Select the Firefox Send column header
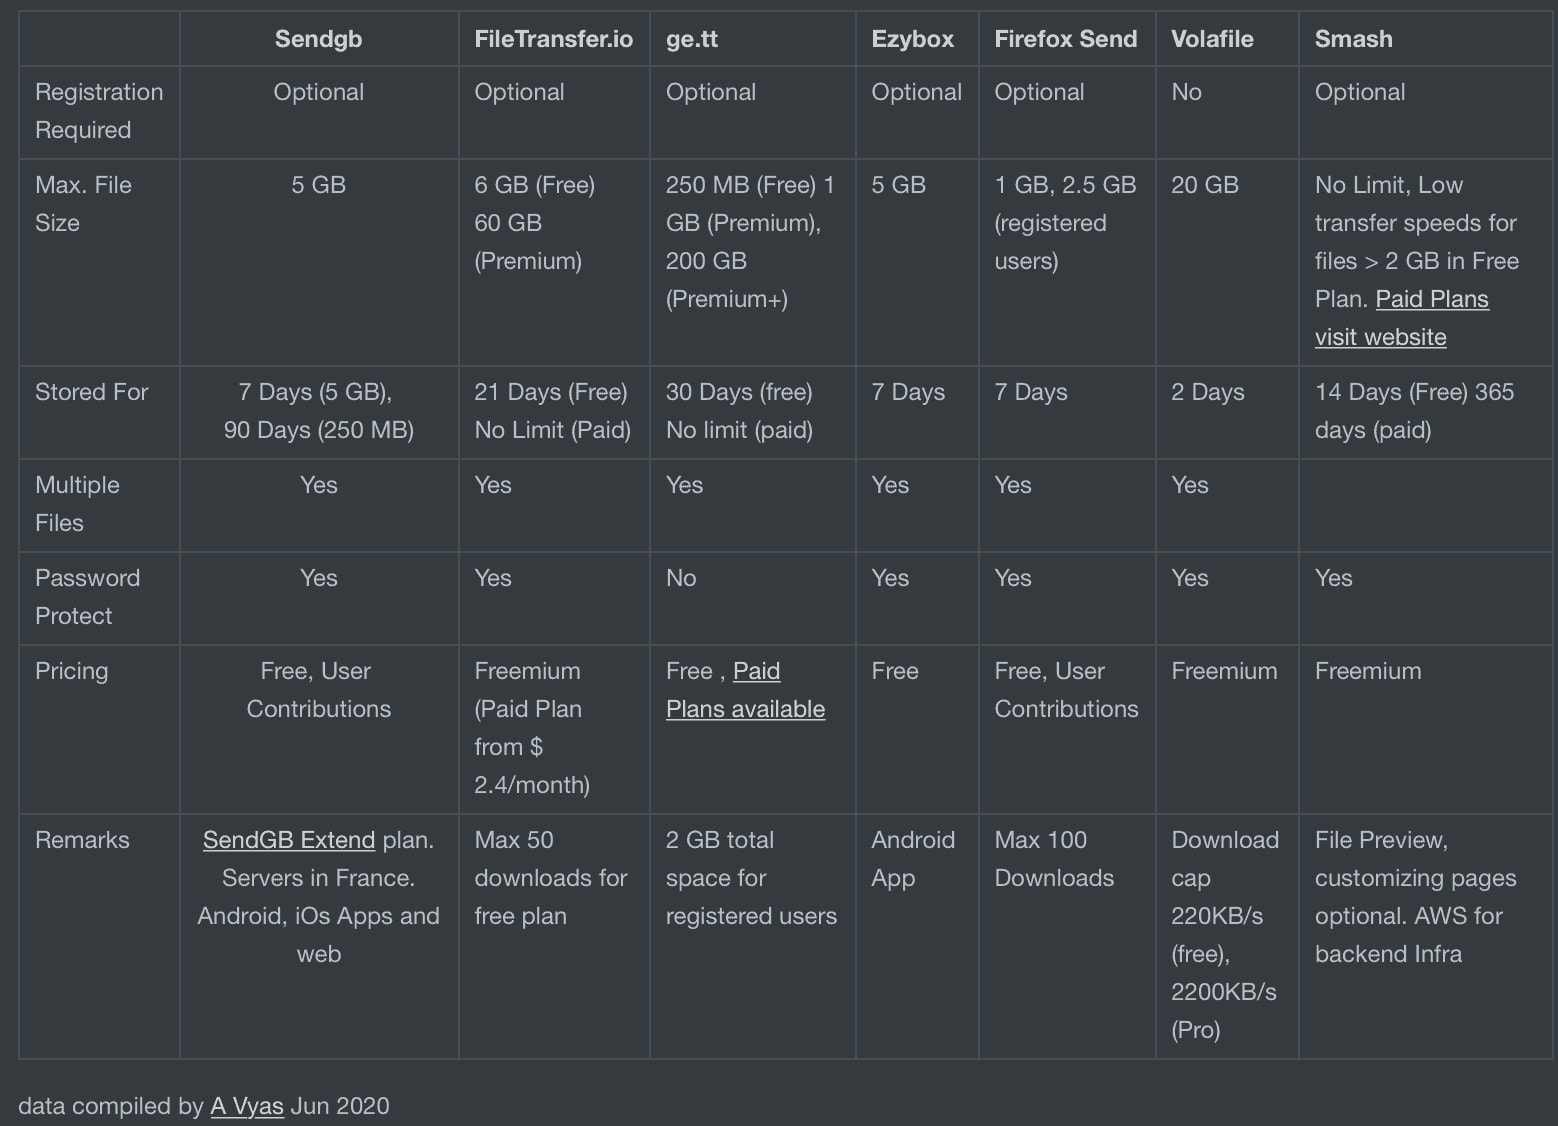Image resolution: width=1558 pixels, height=1126 pixels. (1066, 39)
